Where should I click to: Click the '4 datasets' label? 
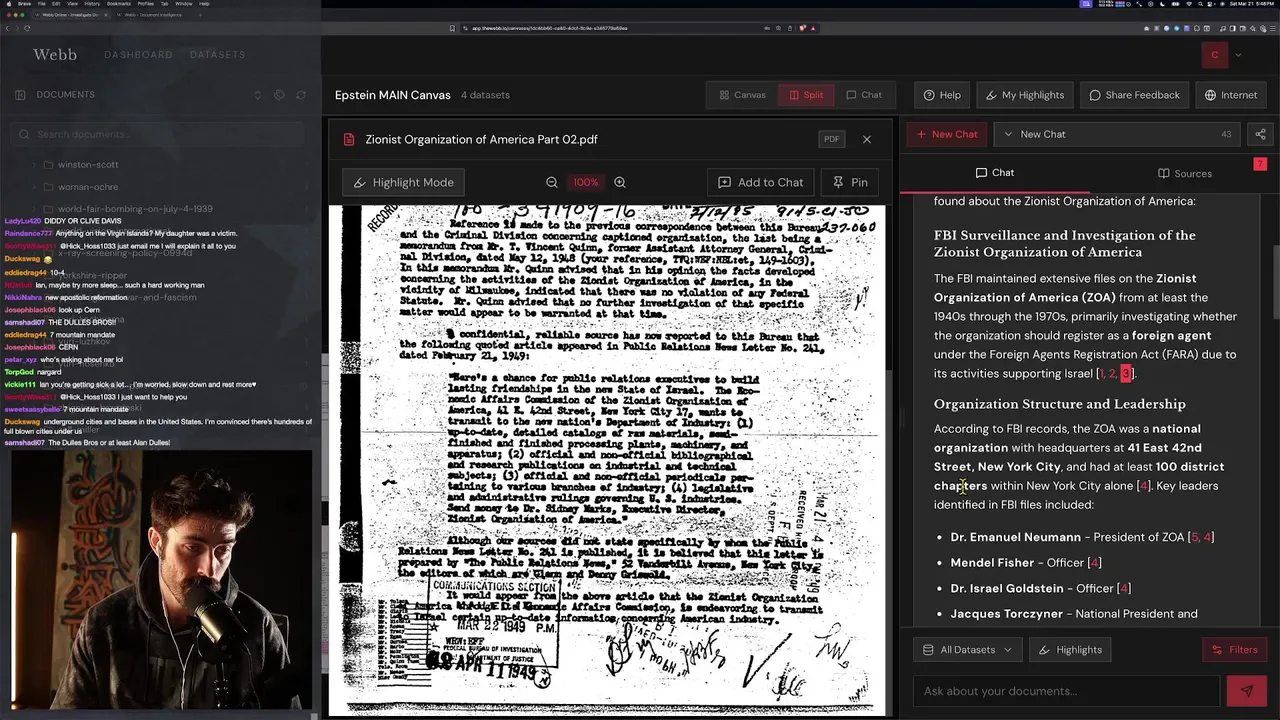point(485,95)
